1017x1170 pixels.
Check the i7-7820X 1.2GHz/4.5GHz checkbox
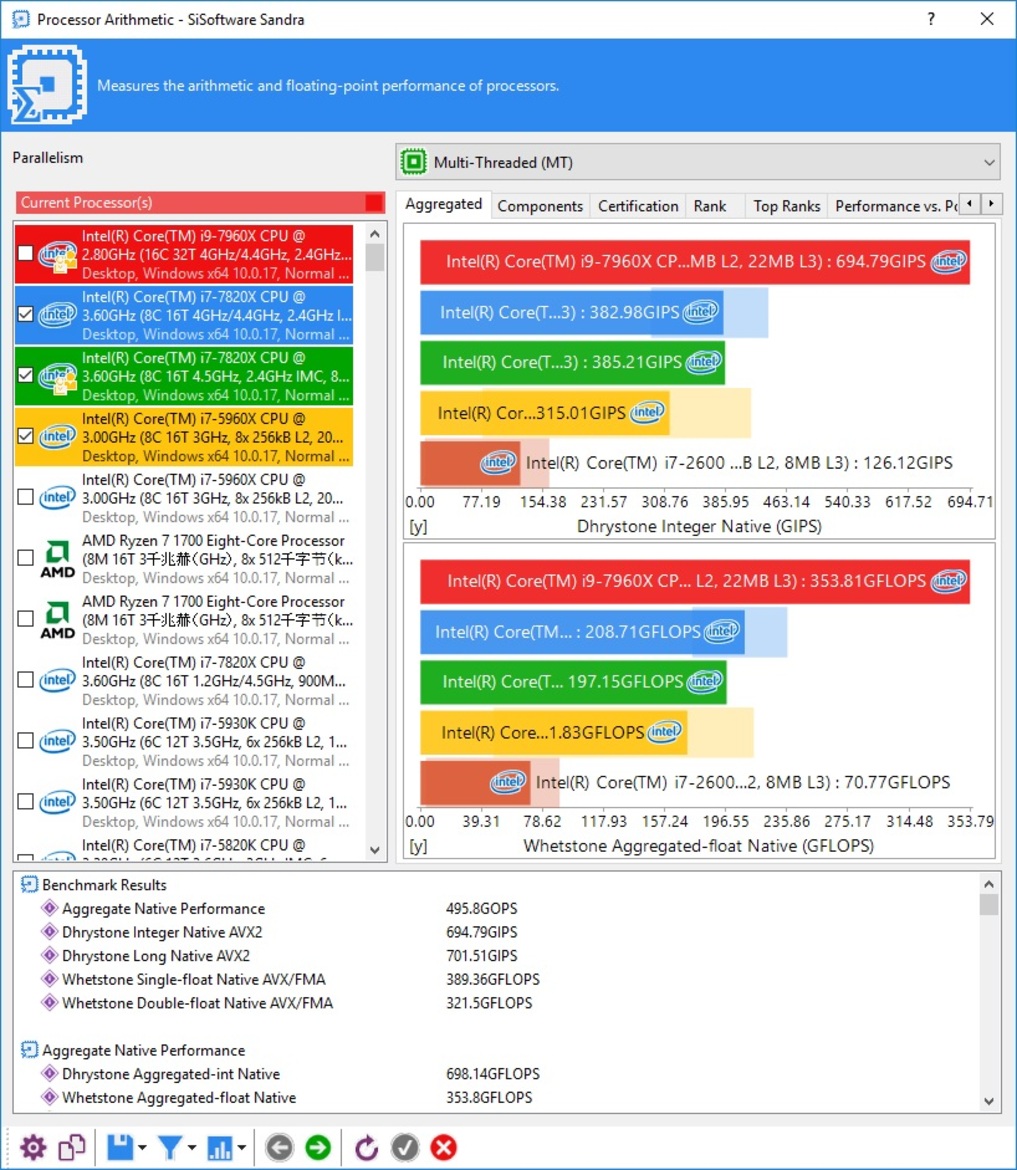(25, 680)
